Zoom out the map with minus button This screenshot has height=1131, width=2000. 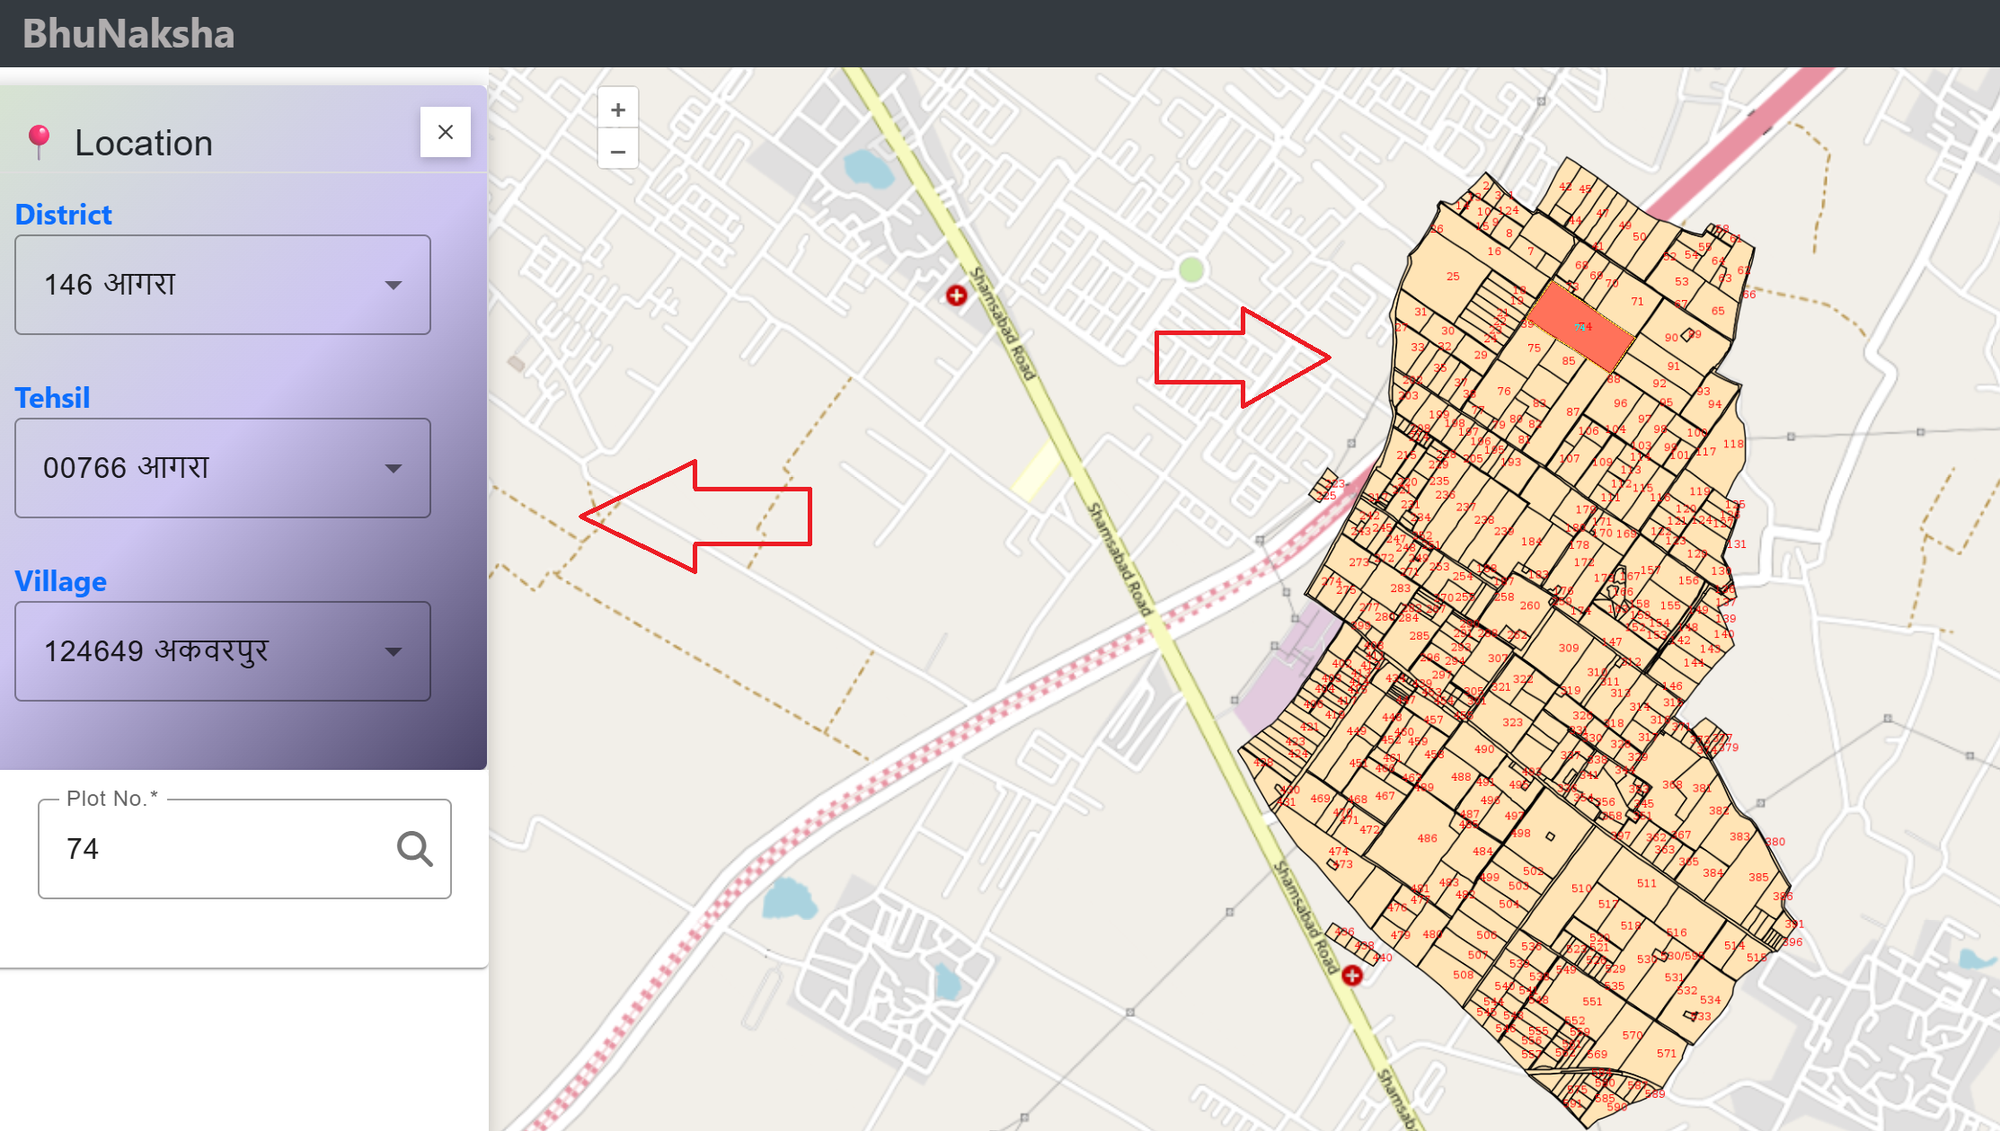pos(618,151)
